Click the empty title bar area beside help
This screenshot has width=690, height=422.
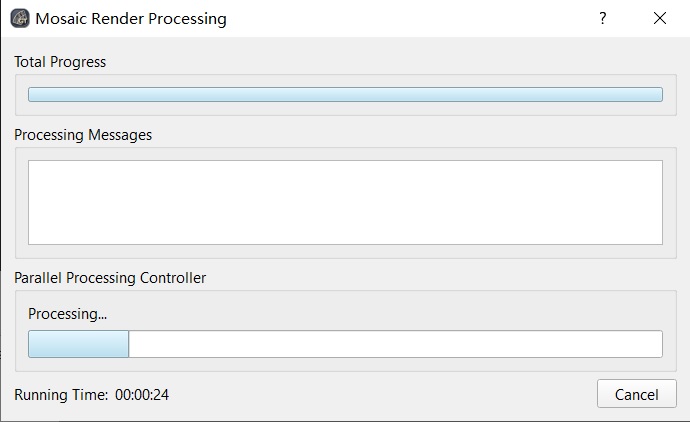(x=409, y=18)
